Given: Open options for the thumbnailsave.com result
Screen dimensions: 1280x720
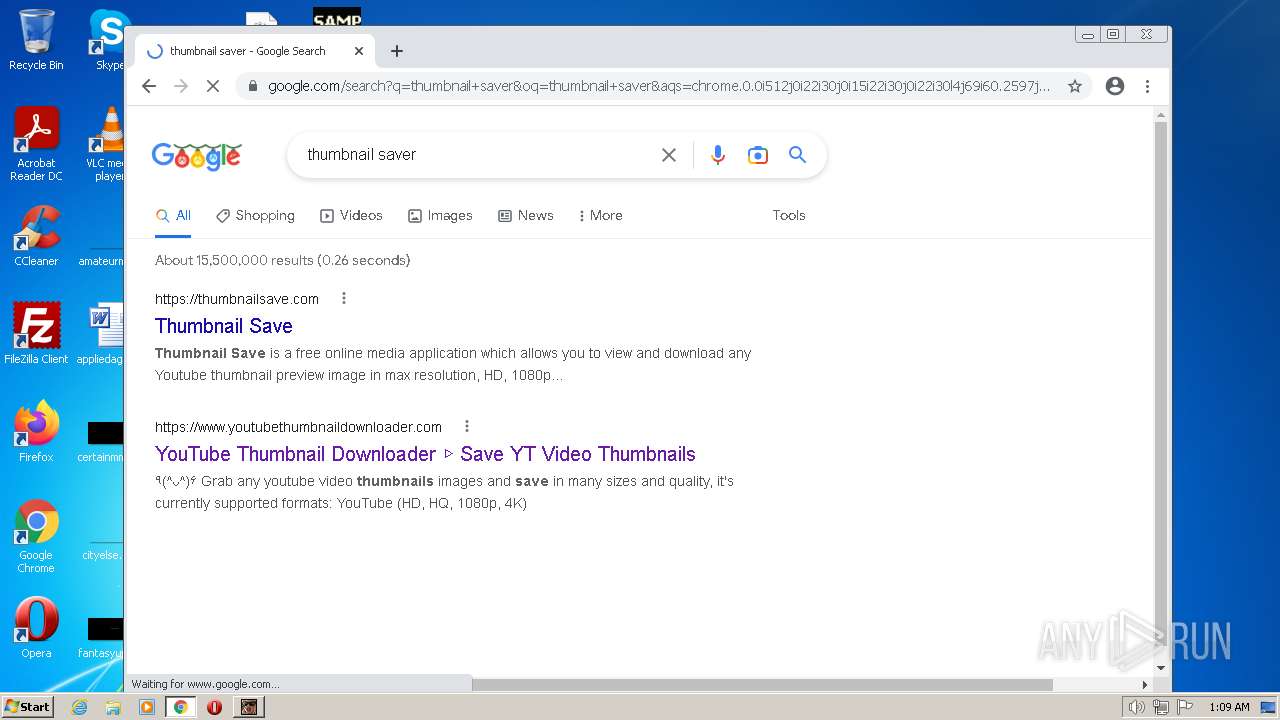Looking at the screenshot, I should pyautogui.click(x=344, y=298).
